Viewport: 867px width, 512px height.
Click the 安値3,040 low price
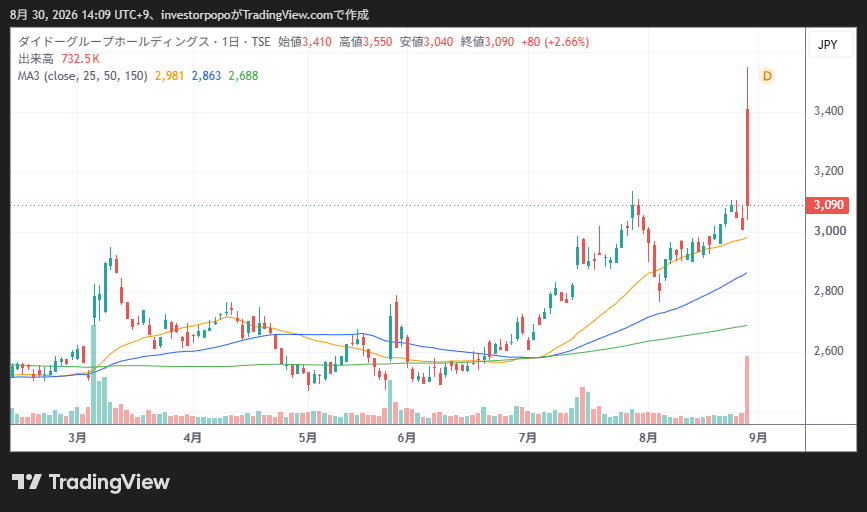pyautogui.click(x=426, y=42)
